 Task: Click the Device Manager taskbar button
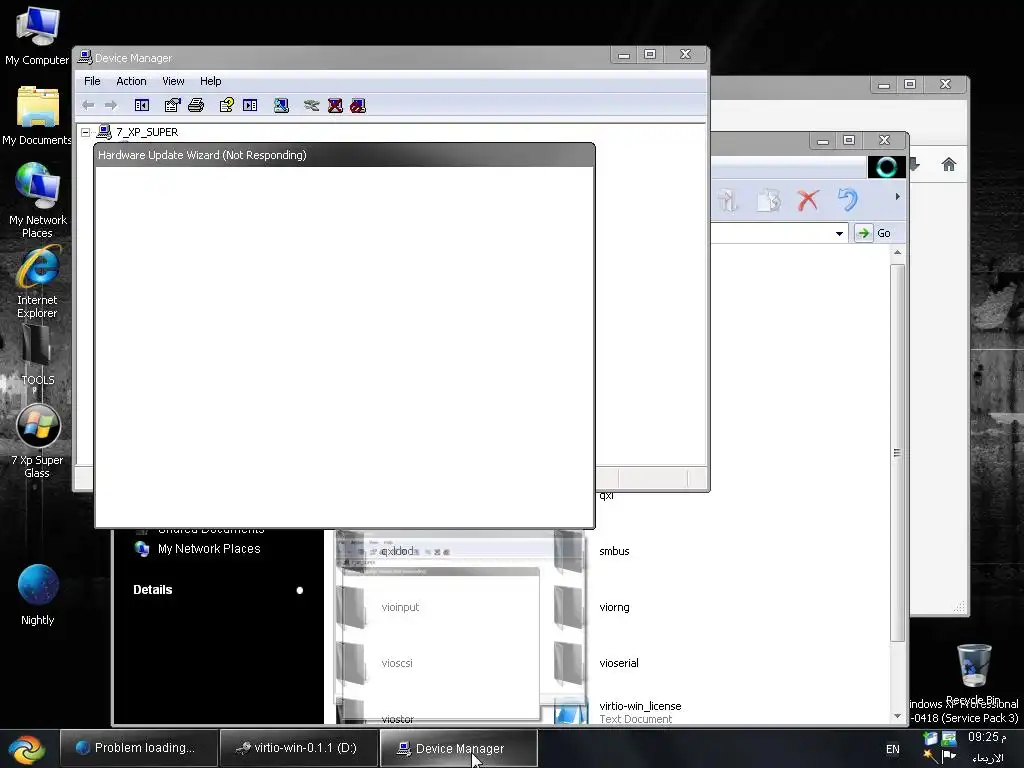(459, 748)
